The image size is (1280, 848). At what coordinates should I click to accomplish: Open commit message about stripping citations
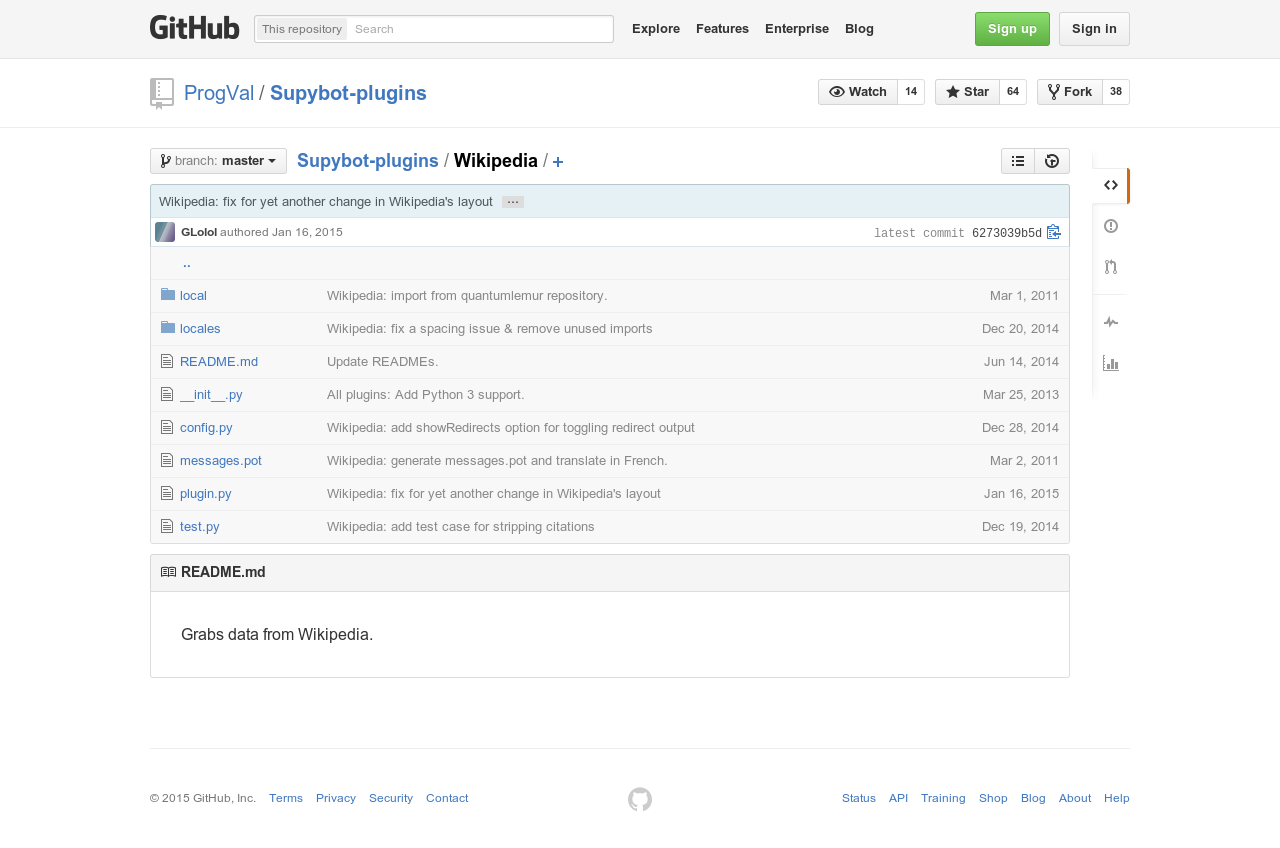[461, 527]
